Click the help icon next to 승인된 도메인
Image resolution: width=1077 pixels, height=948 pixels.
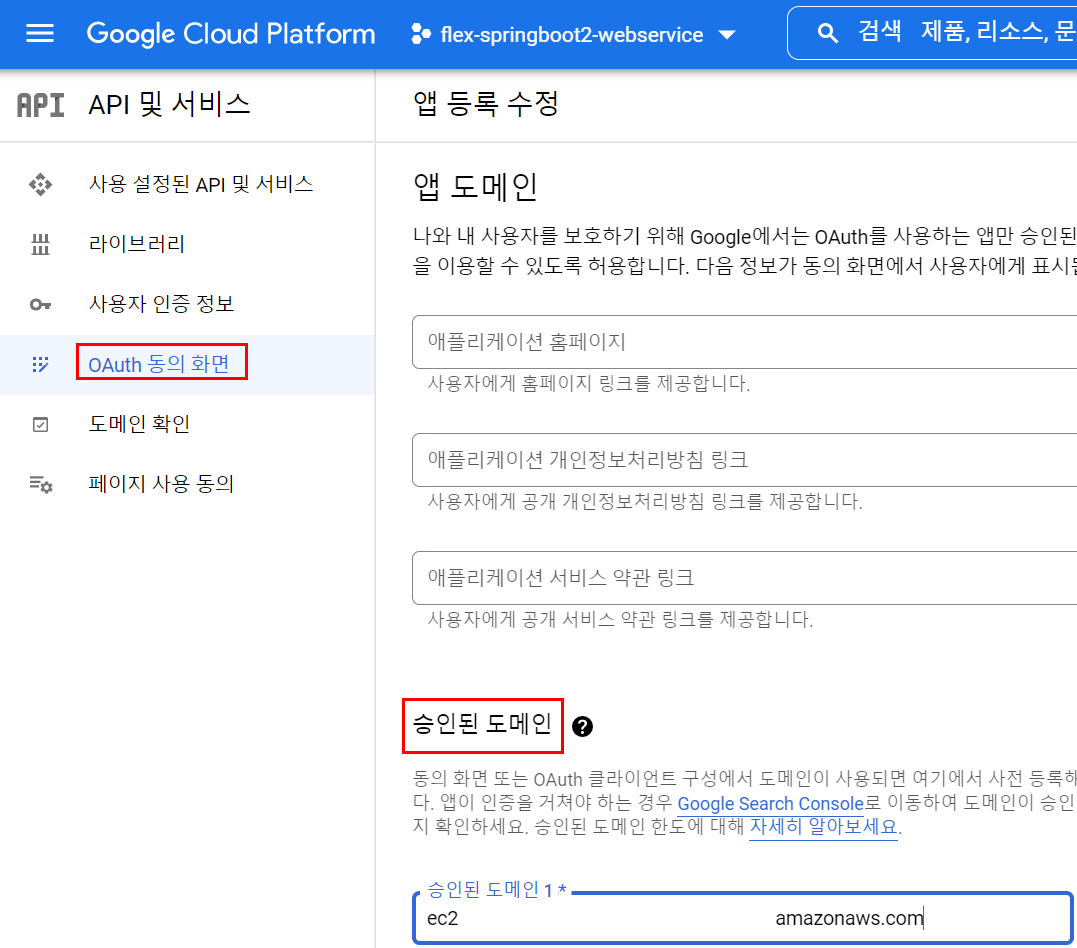(x=582, y=726)
